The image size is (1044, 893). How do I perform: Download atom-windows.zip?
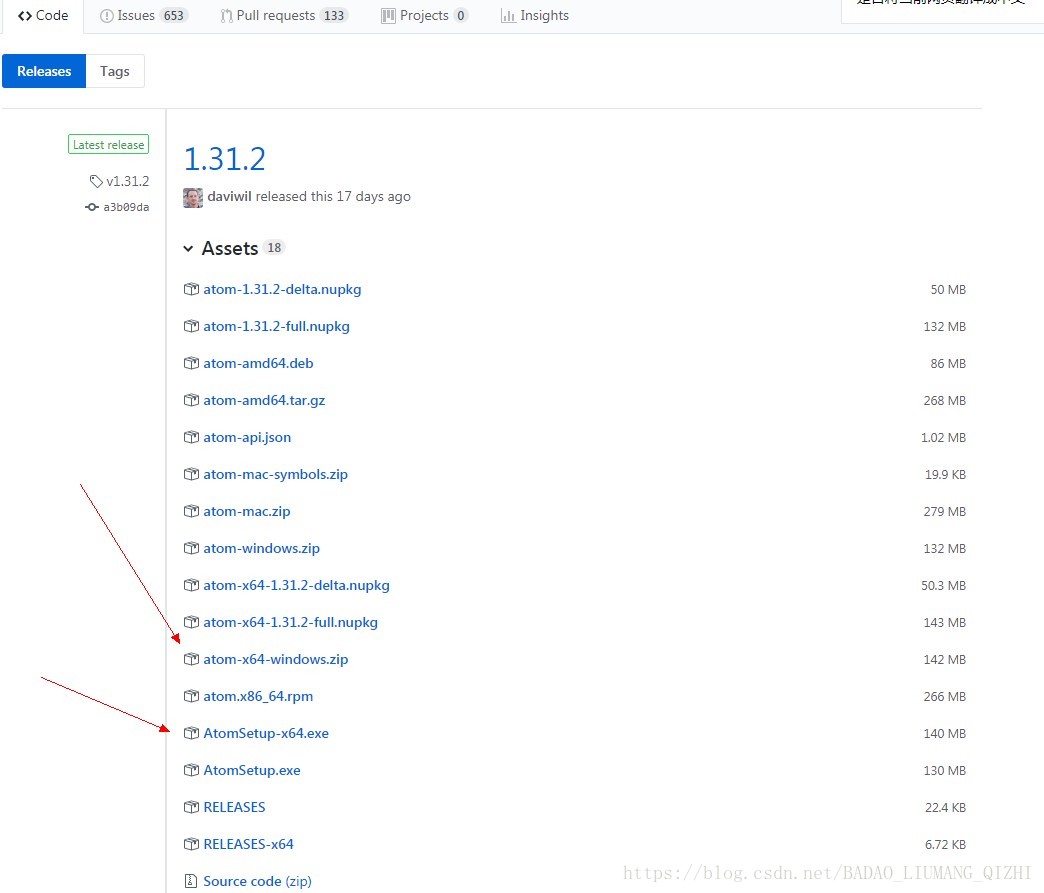coord(262,548)
